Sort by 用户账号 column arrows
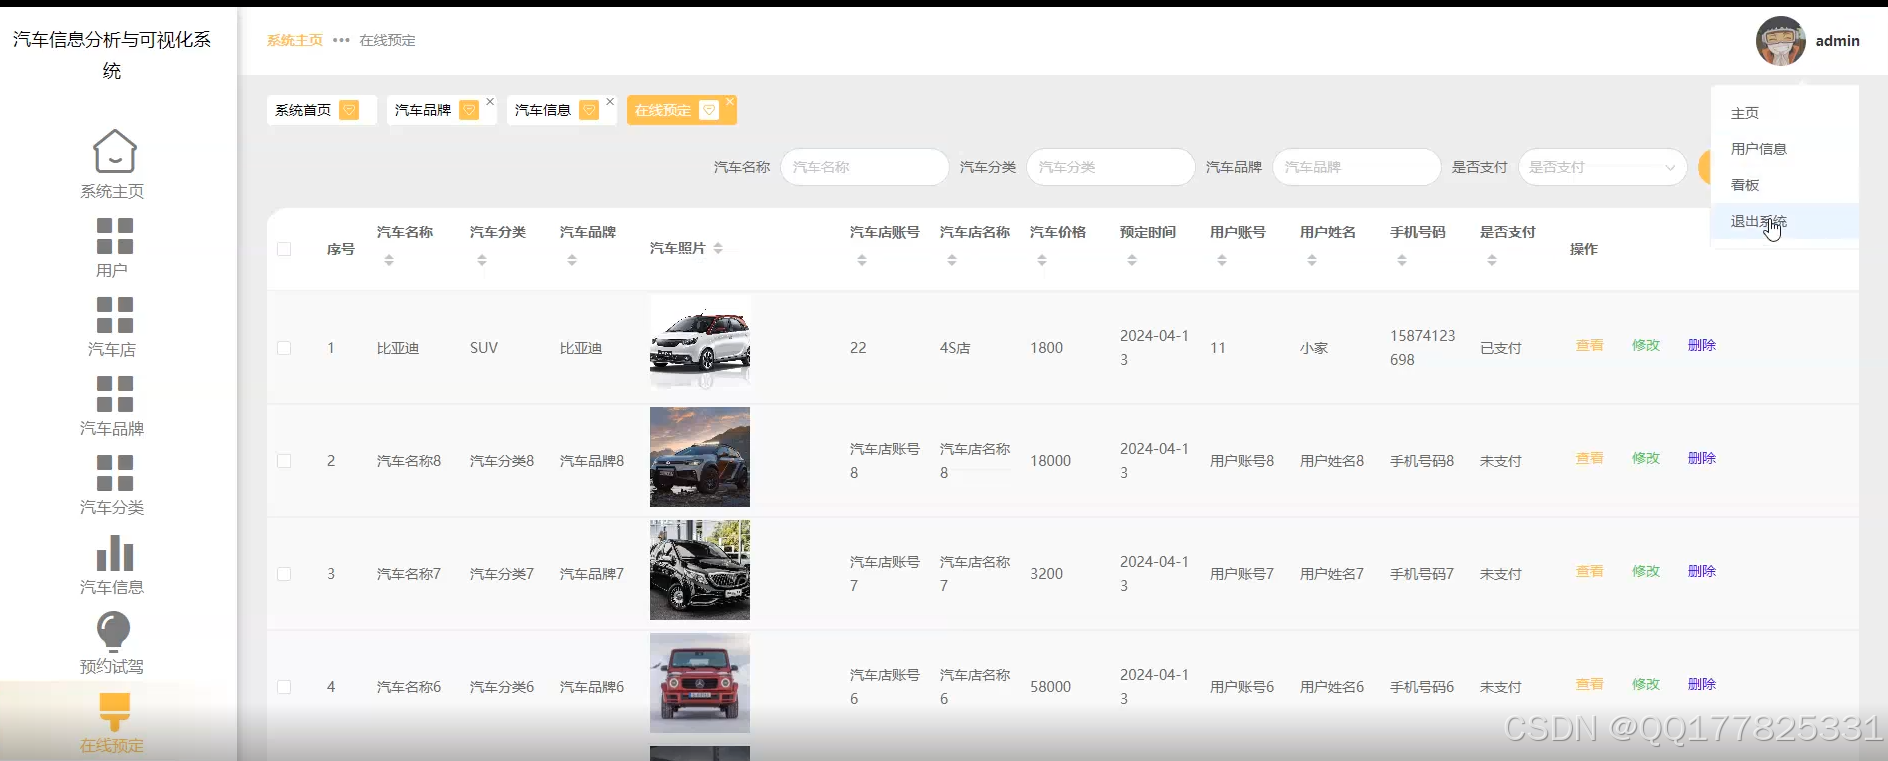This screenshot has width=1888, height=761. coord(1222,260)
